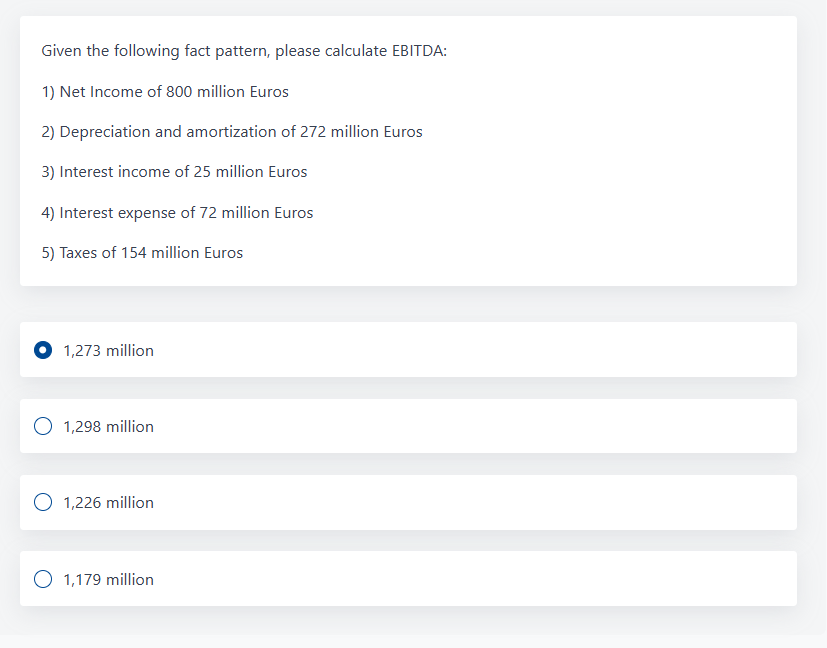Image resolution: width=827 pixels, height=648 pixels.
Task: Pick the 1,179 million radio button
Action: pyautogui.click(x=43, y=579)
